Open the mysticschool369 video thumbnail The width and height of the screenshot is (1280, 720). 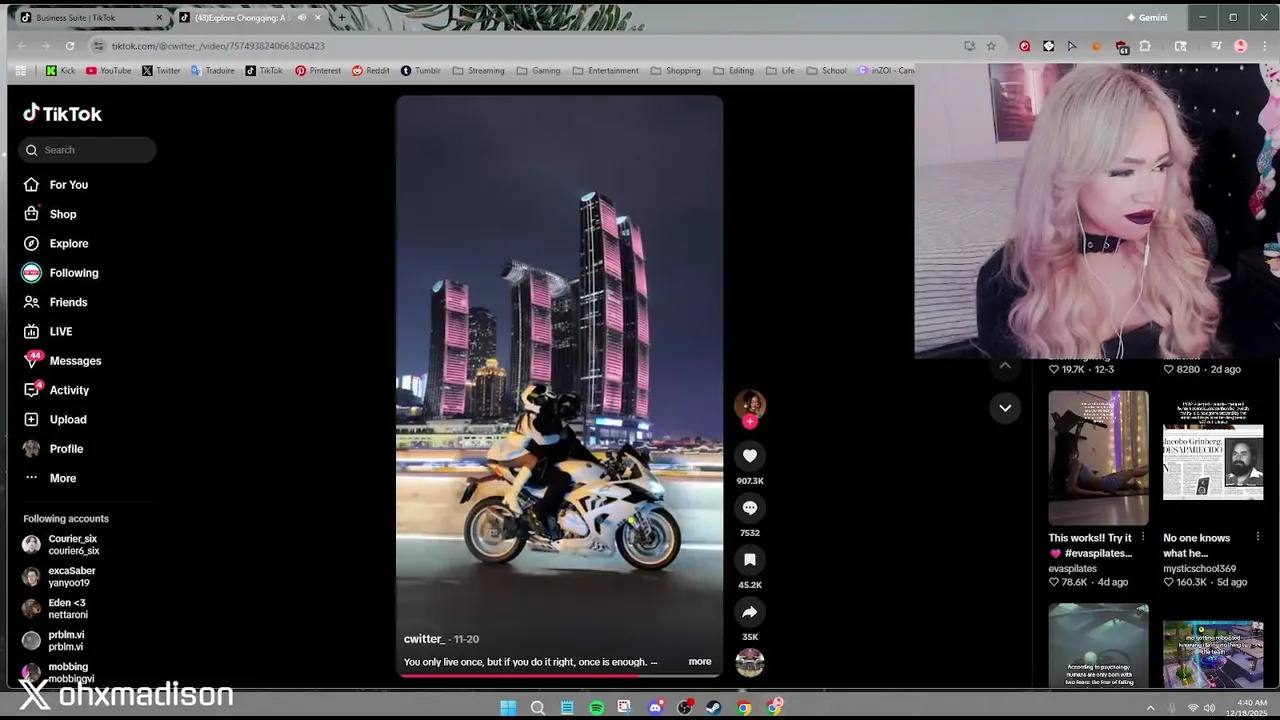pos(1213,458)
